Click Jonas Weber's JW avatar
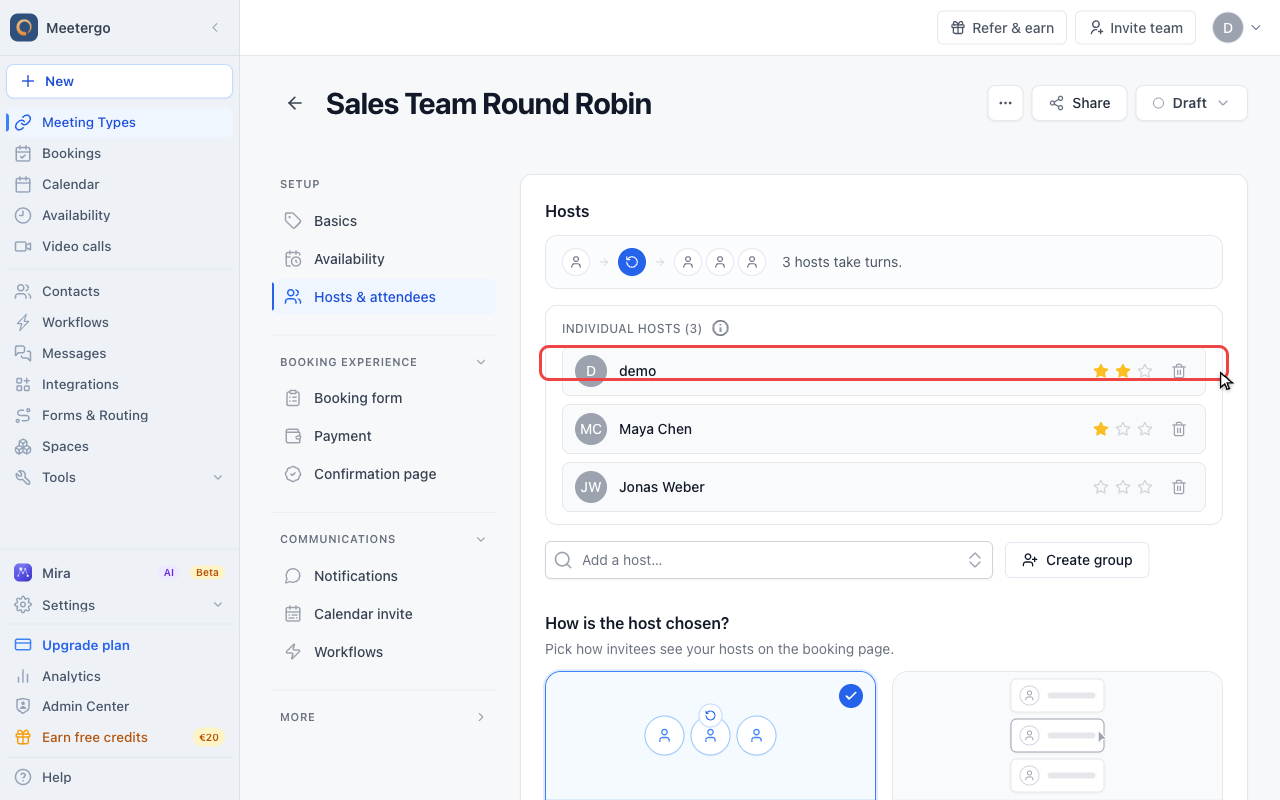The width and height of the screenshot is (1280, 800). coord(591,487)
